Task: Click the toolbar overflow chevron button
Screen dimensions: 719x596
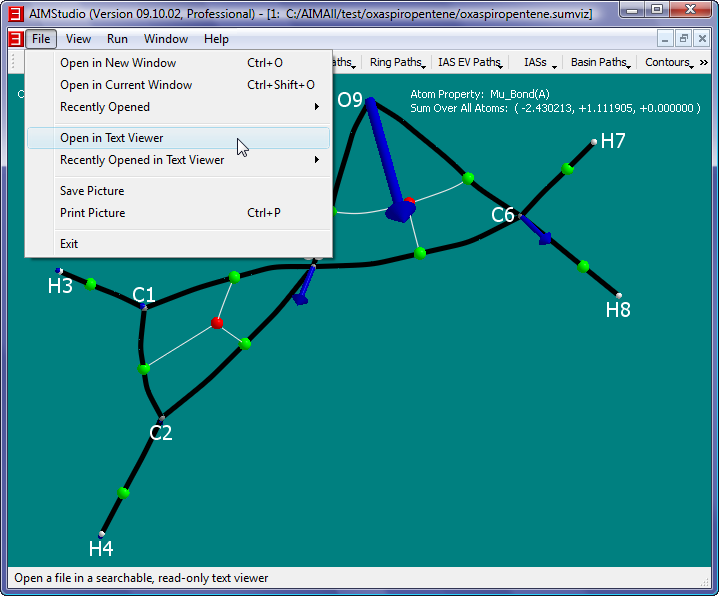Action: click(704, 62)
